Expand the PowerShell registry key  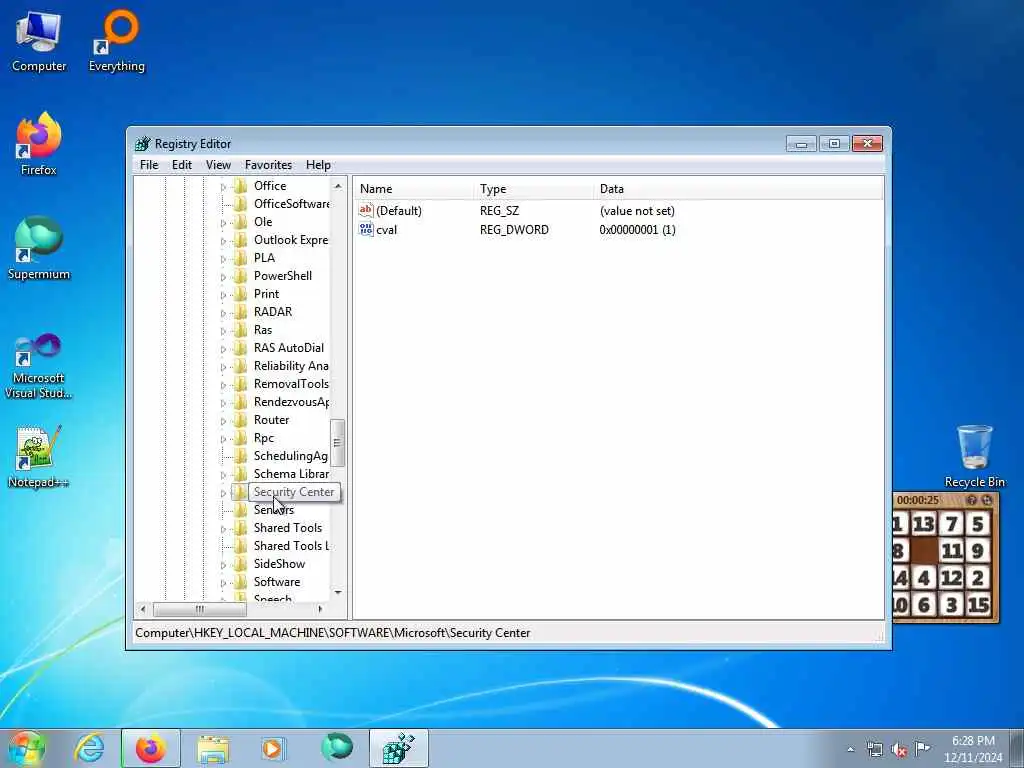(x=223, y=277)
